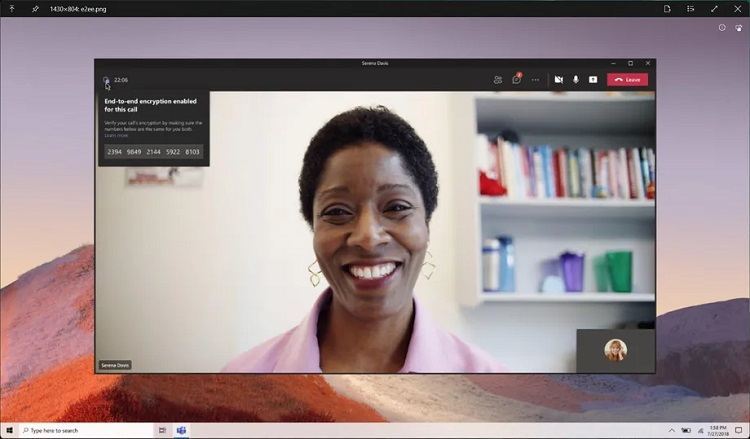The height and width of the screenshot is (439, 750).
Task: Open the viewer's list options menu icon
Action: pos(690,8)
